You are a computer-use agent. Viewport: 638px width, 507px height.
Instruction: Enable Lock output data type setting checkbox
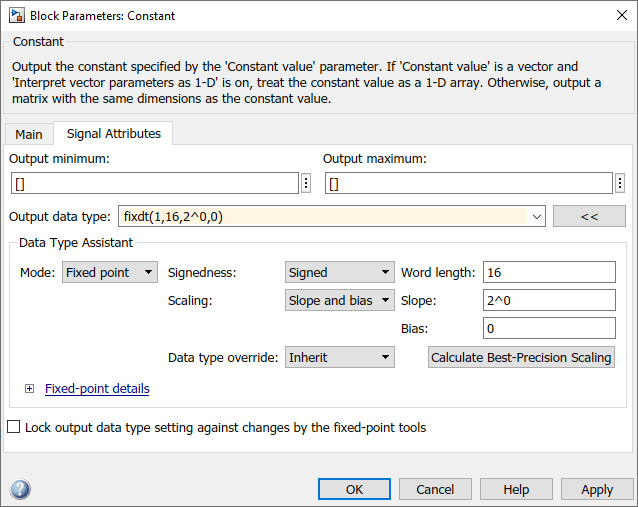(x=14, y=428)
